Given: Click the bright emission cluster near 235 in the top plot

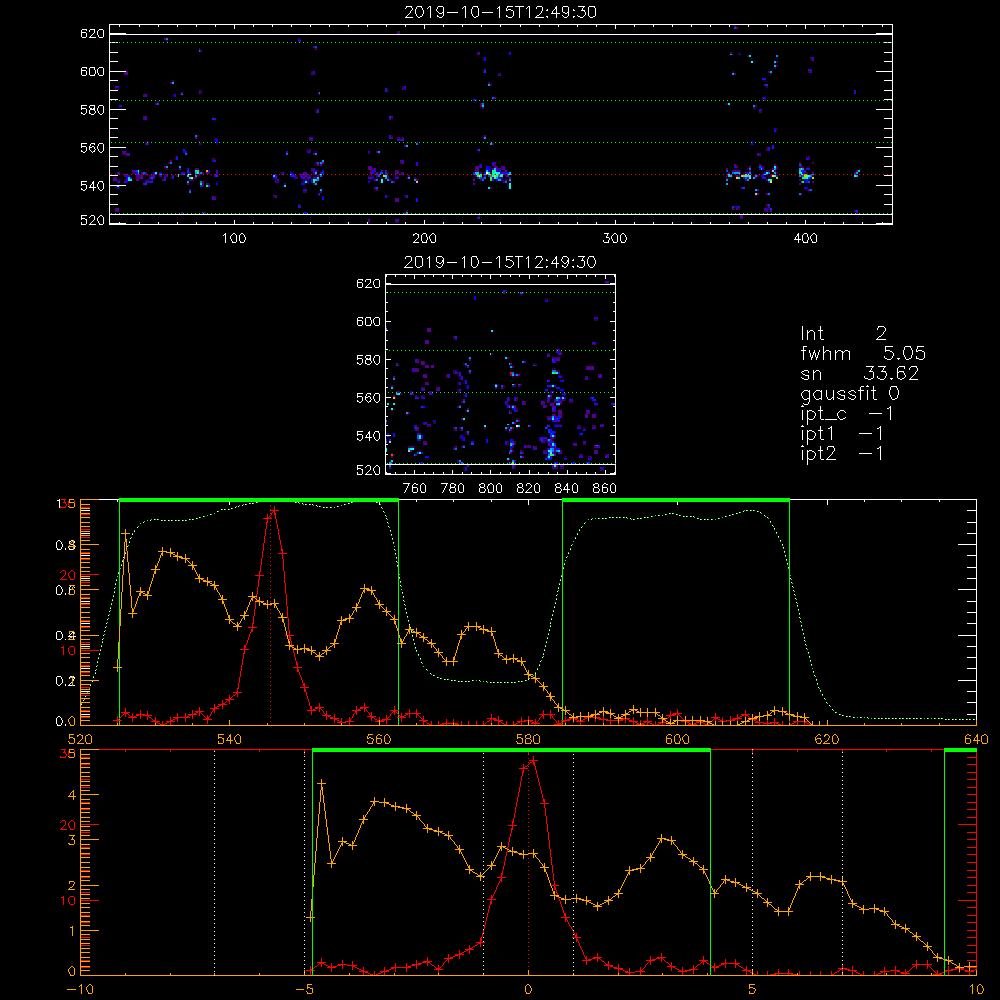Looking at the screenshot, I should point(492,173).
